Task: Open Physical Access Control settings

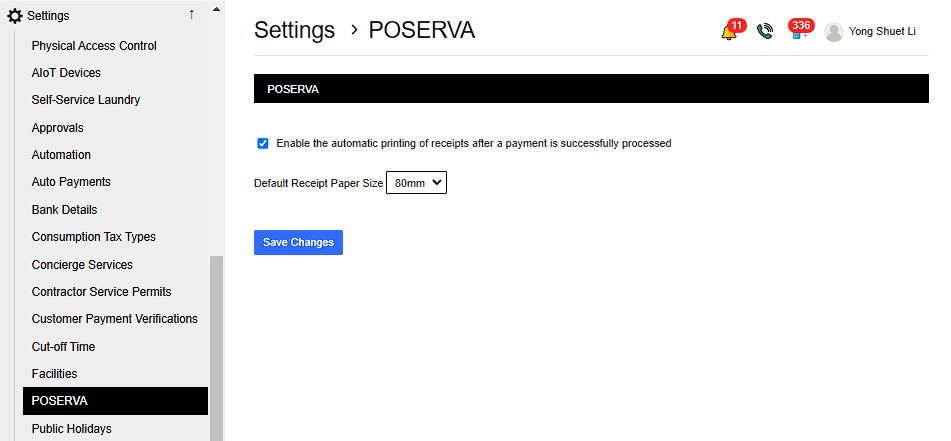Action: (x=94, y=46)
